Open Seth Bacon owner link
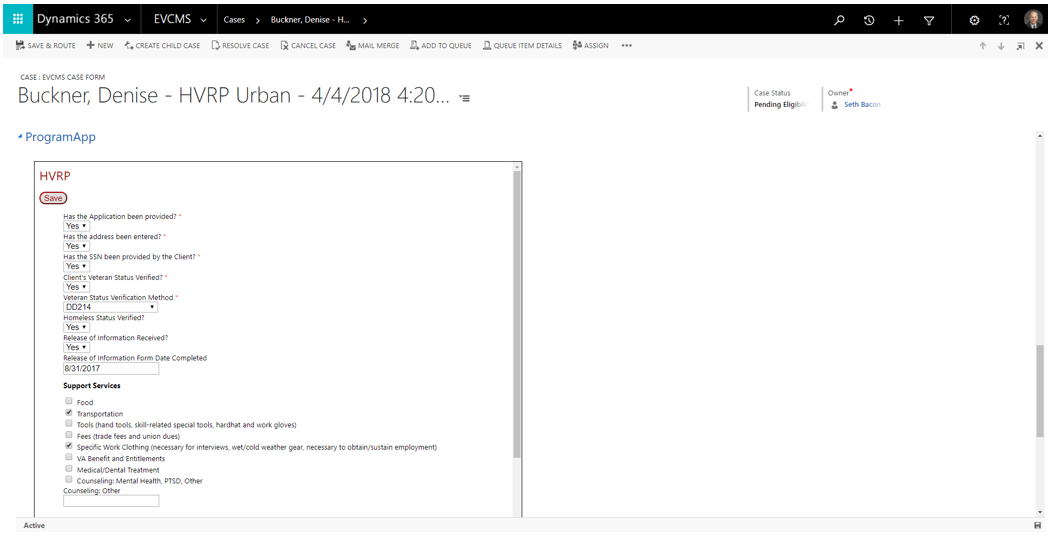1049x536 pixels. pos(862,105)
